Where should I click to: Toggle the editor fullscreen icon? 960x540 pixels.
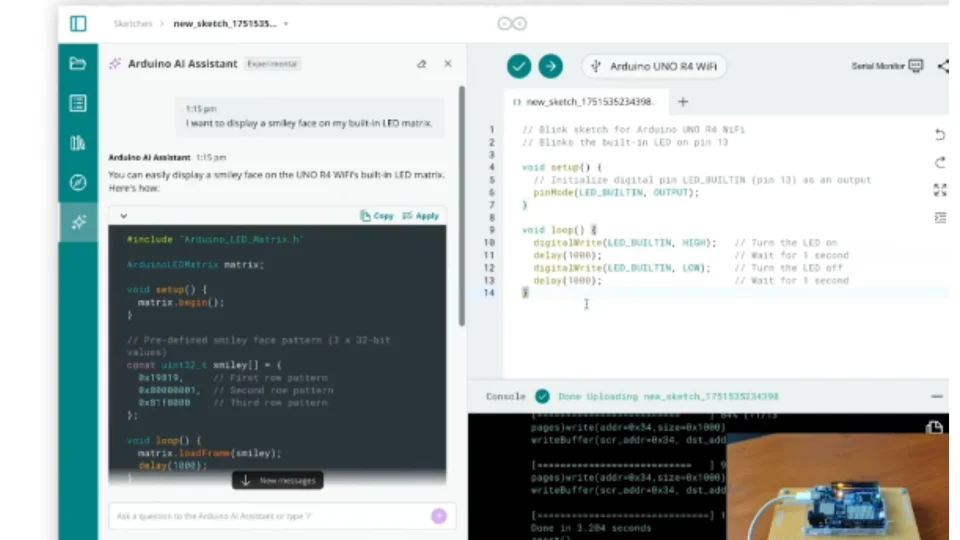click(940, 190)
